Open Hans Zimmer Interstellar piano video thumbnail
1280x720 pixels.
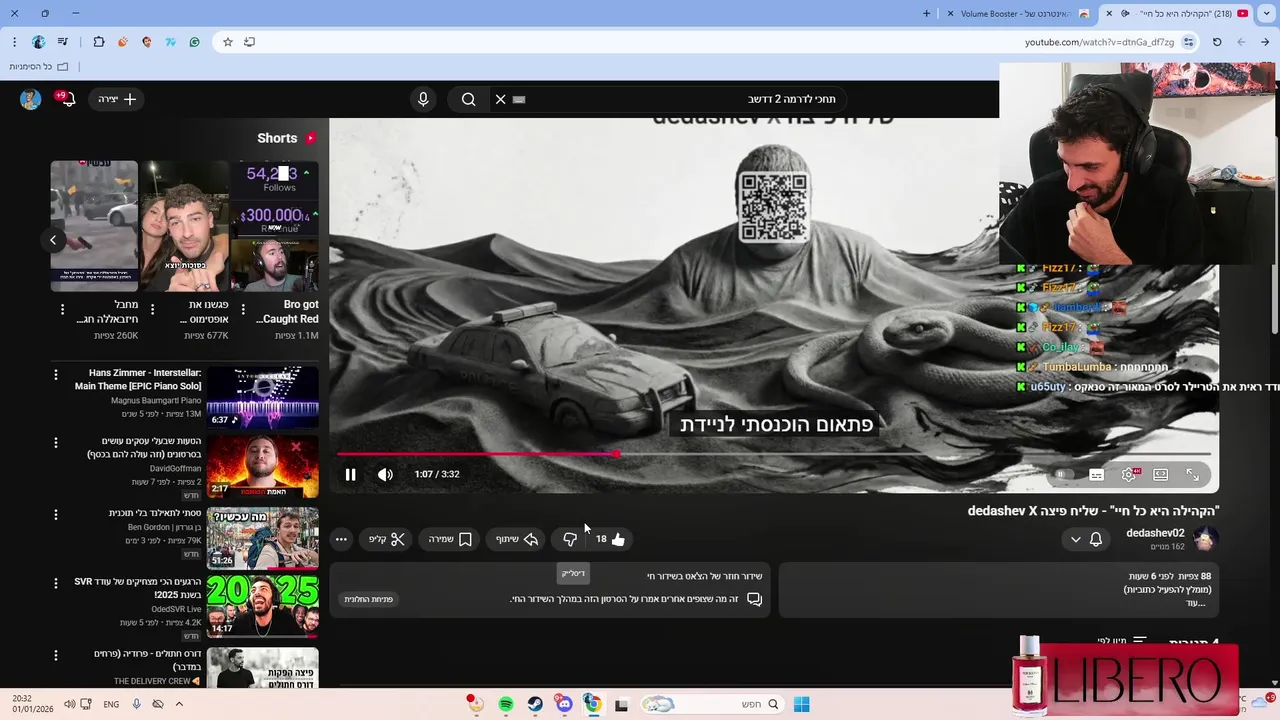click(x=262, y=398)
